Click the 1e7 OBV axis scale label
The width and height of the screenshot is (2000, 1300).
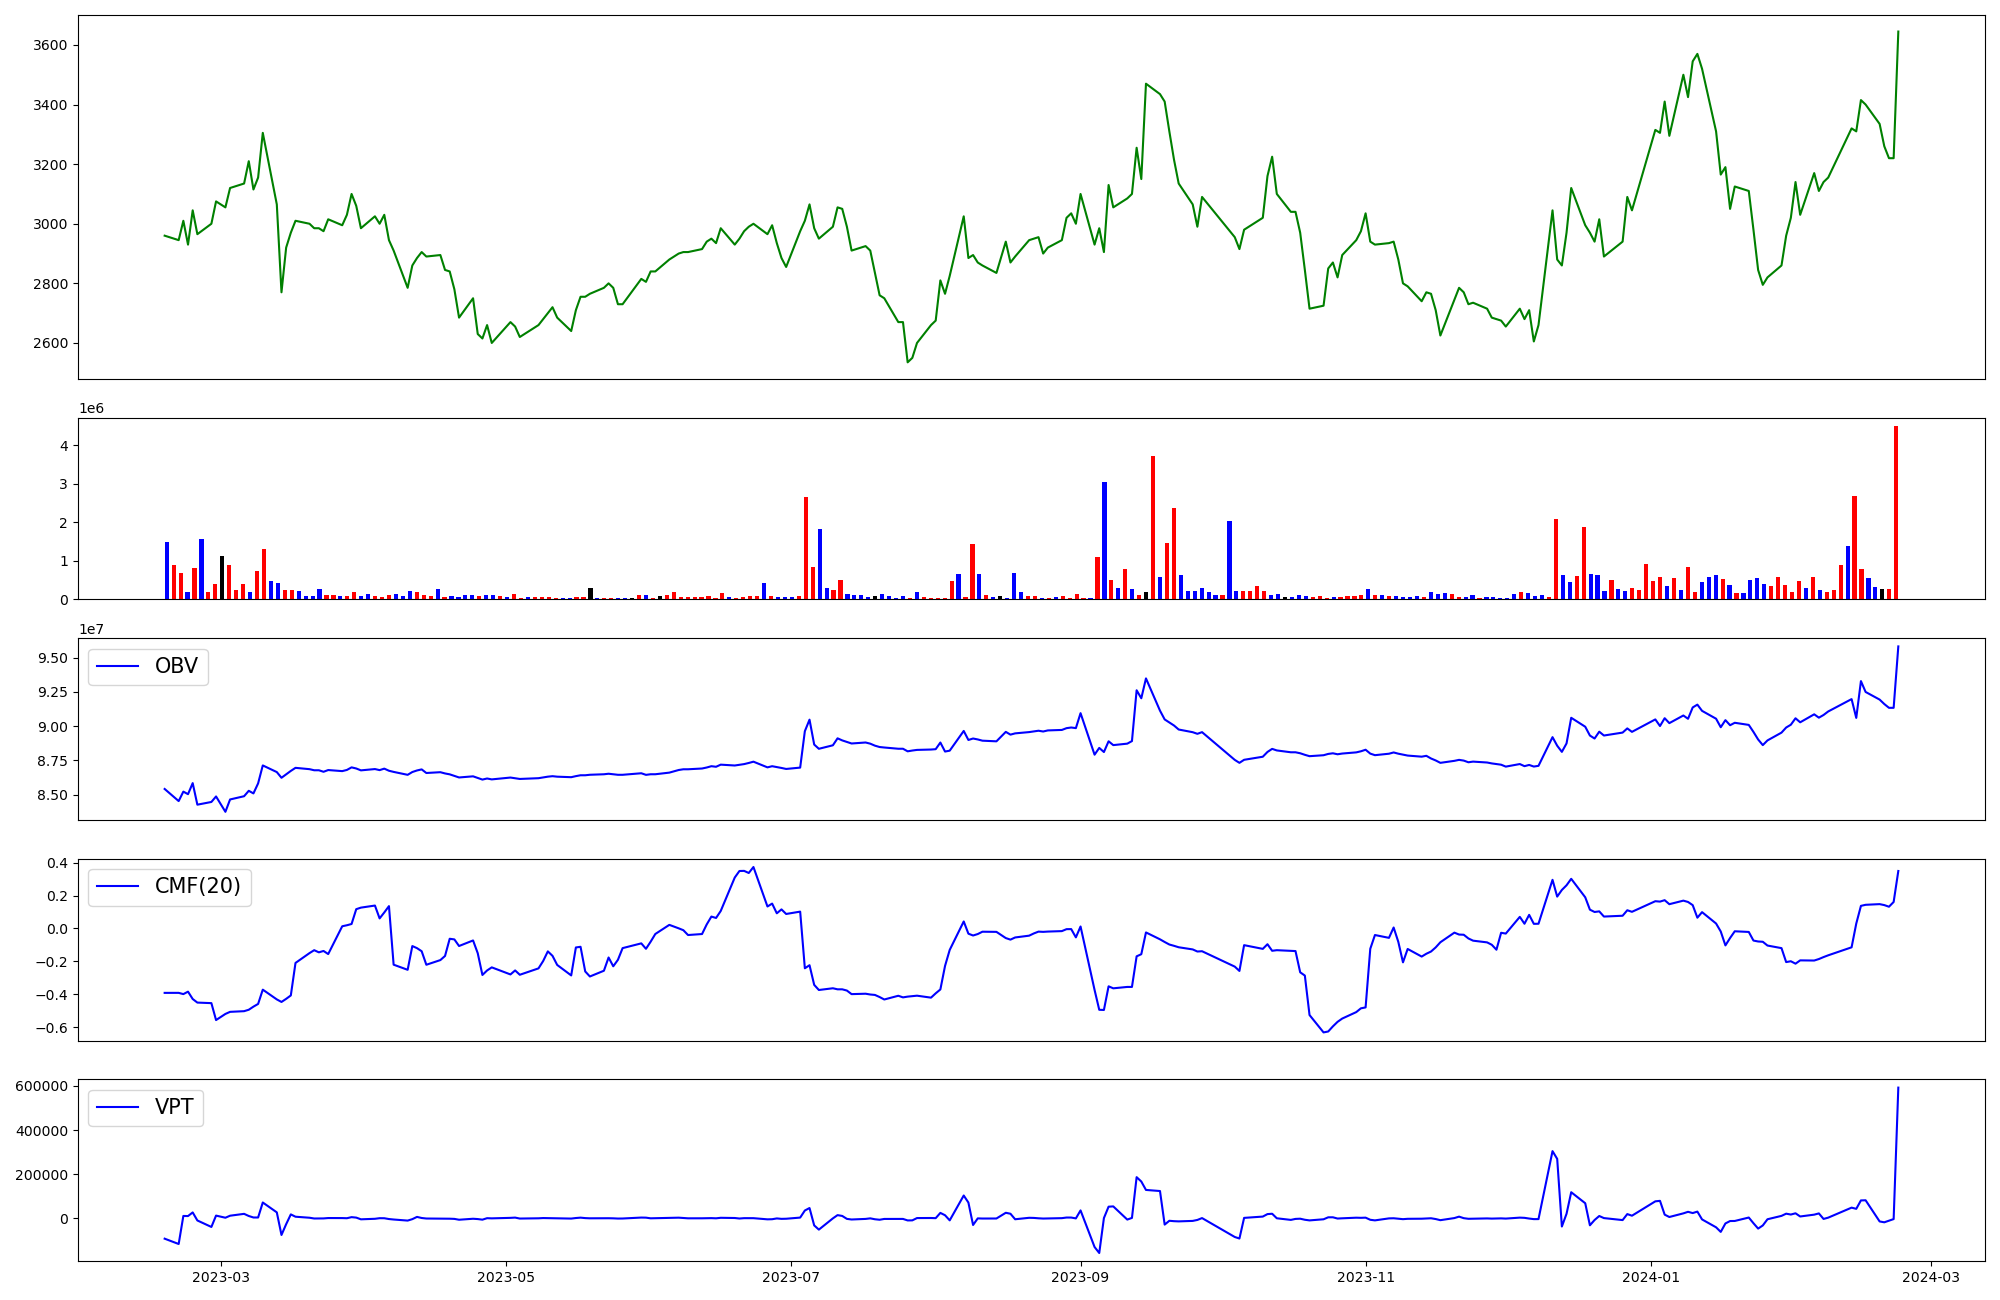pyautogui.click(x=91, y=629)
